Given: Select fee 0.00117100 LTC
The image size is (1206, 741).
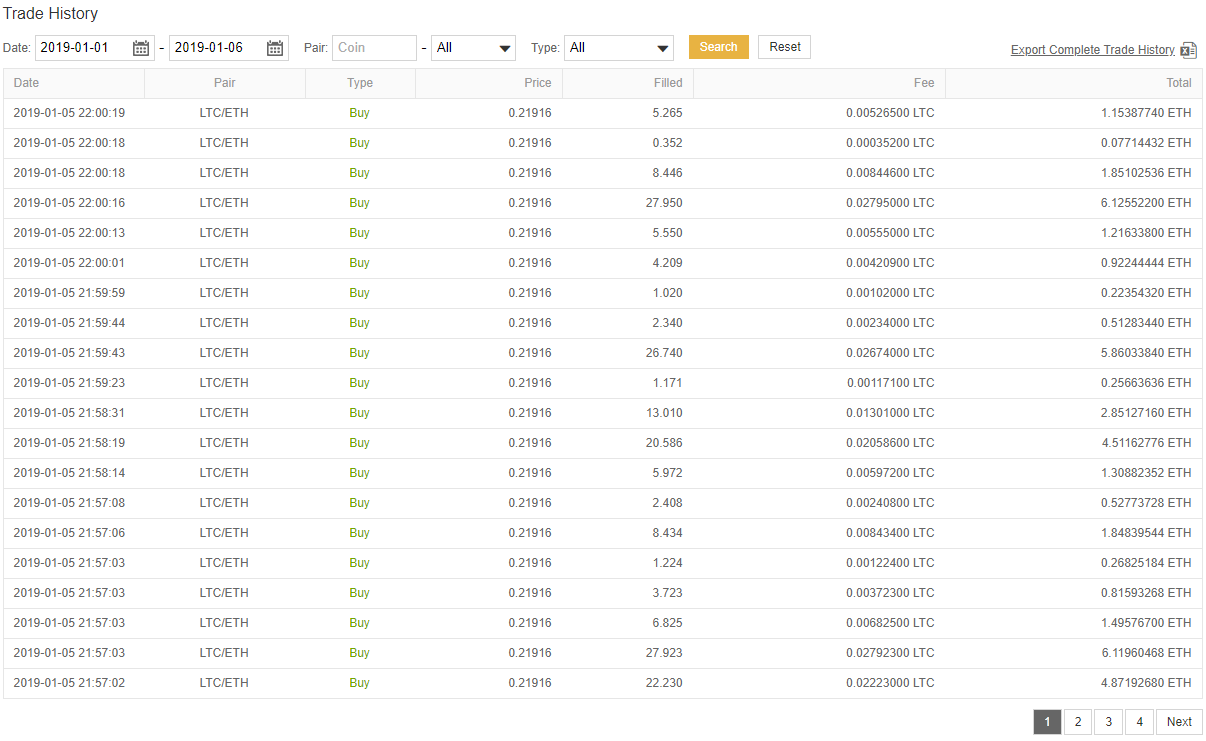Looking at the screenshot, I should pyautogui.click(x=890, y=383).
